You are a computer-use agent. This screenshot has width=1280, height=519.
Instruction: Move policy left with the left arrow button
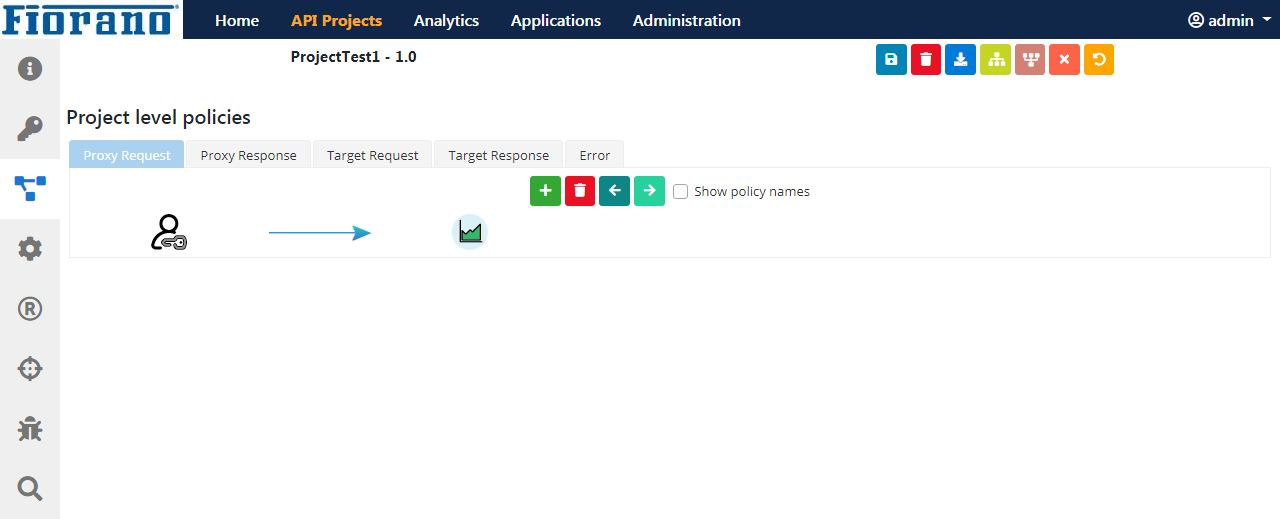614,191
